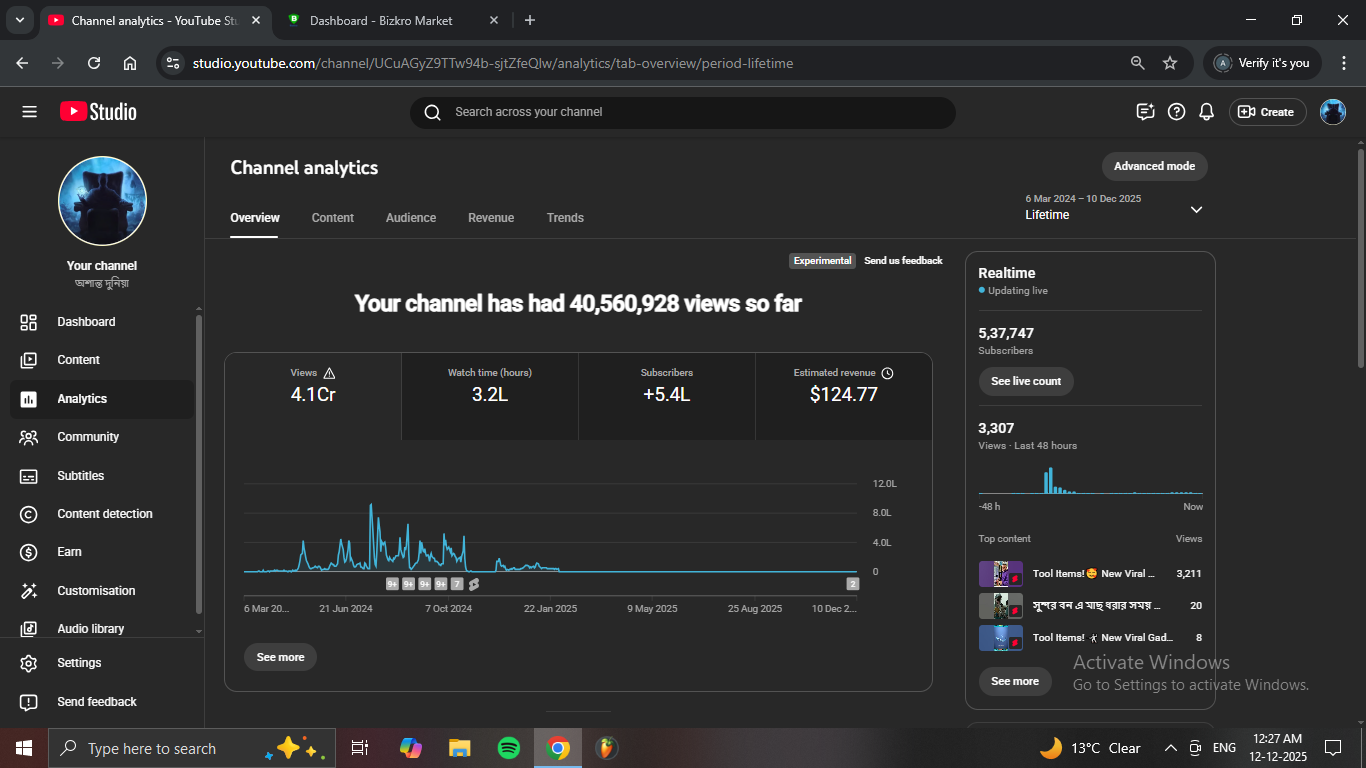Switch to the Audience tab
Screen dimensions: 1366x768
pyautogui.click(x=411, y=218)
